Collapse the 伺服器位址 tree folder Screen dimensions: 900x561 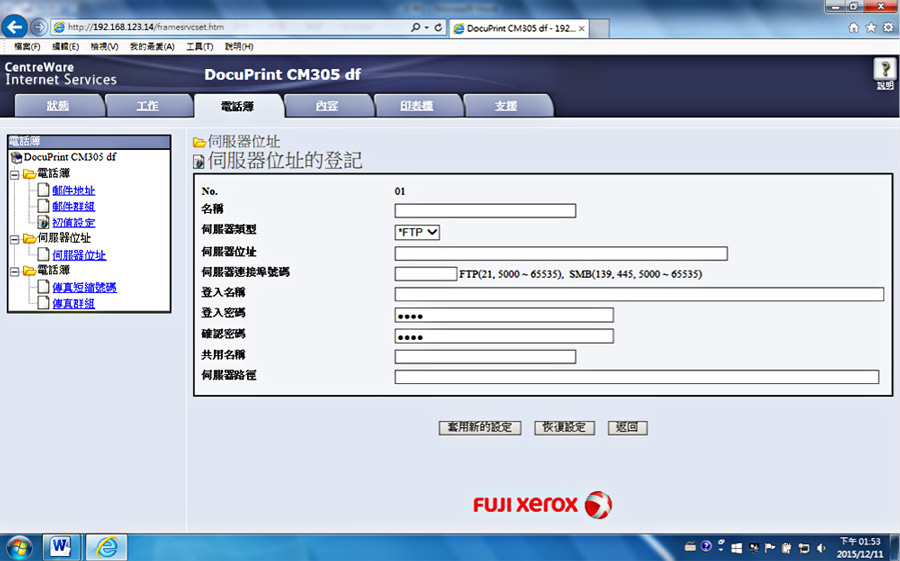[15, 239]
